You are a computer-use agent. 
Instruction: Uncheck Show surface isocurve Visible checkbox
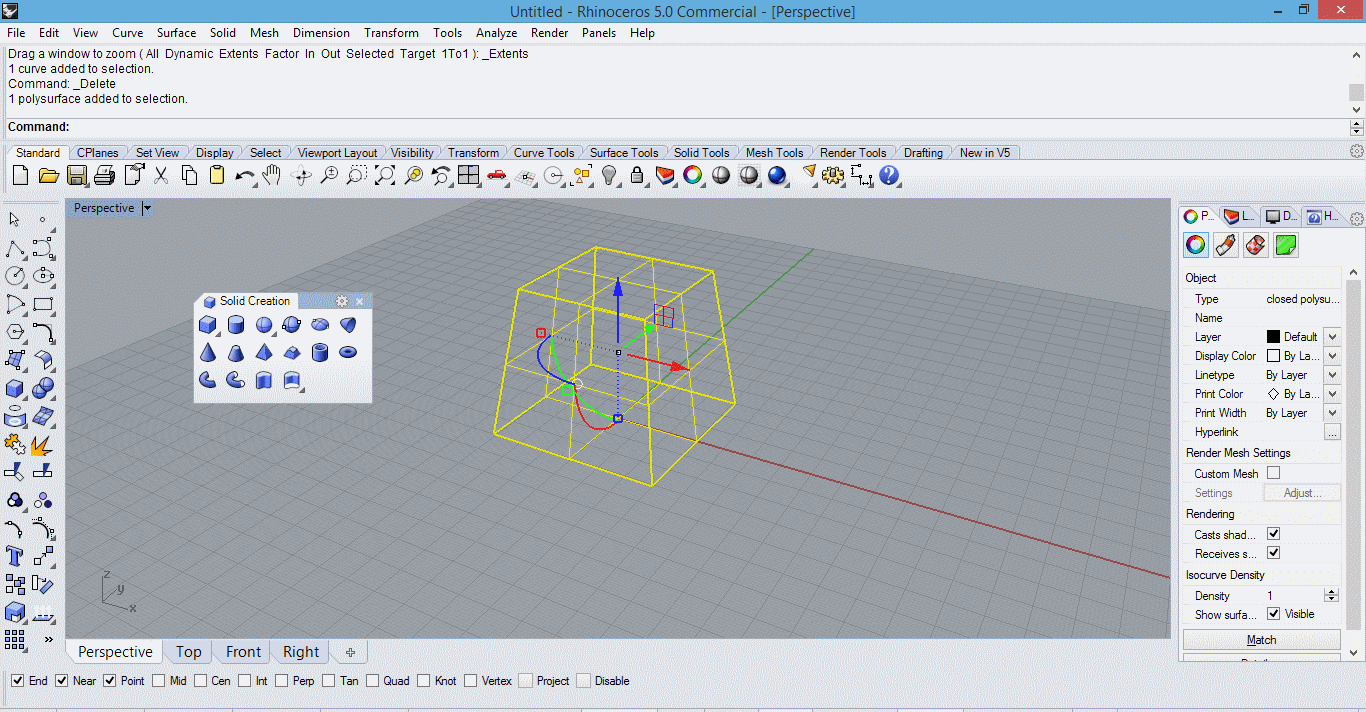coord(1273,614)
